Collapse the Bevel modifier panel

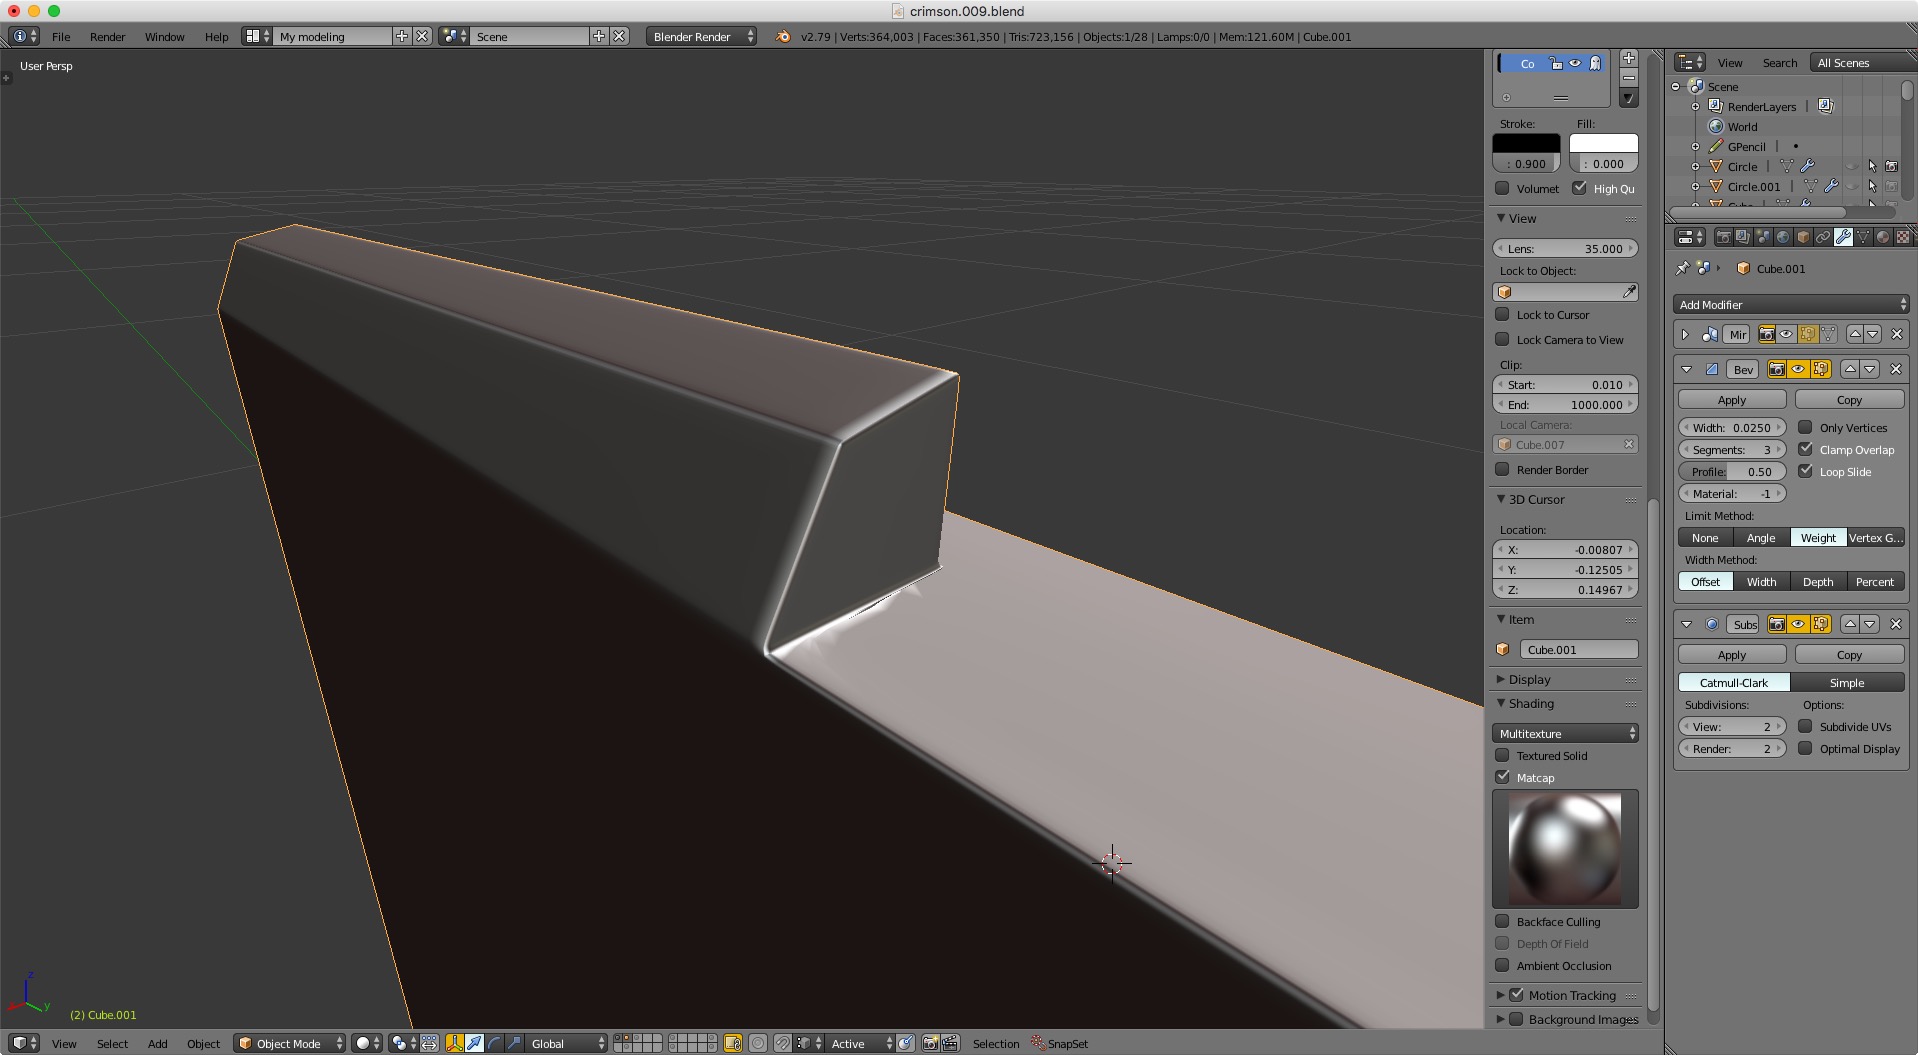point(1688,368)
